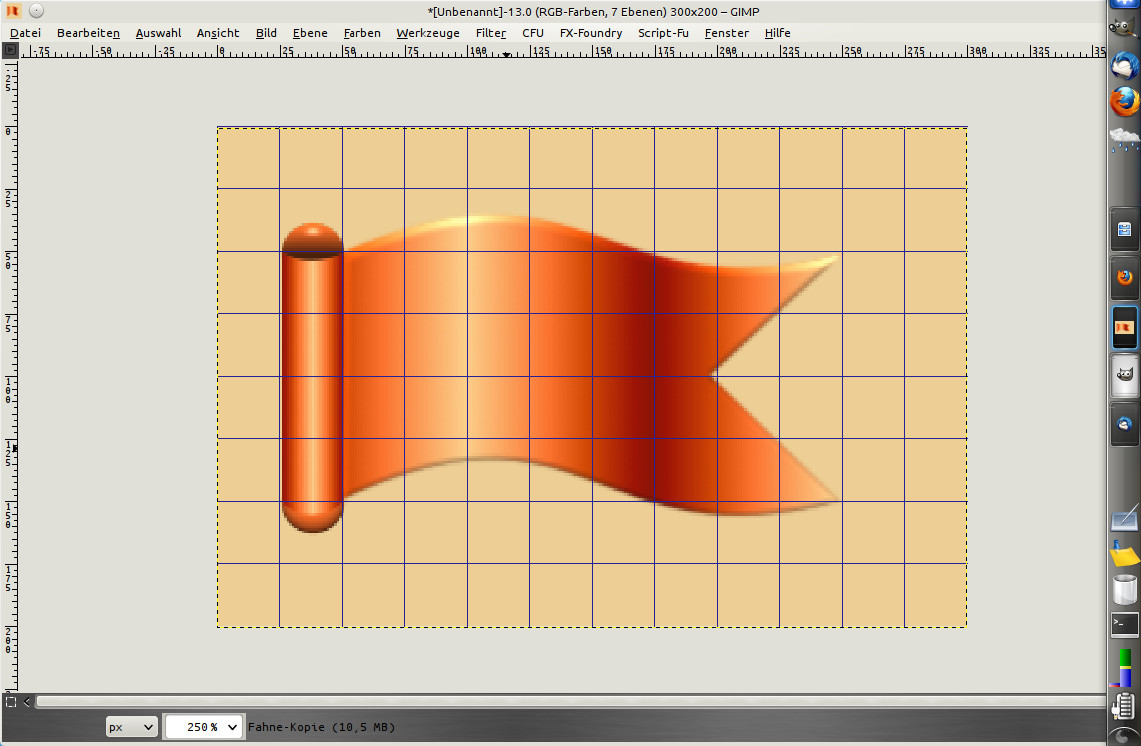Select the flag image window in dock
The height and width of the screenshot is (746, 1141).
tap(1125, 327)
